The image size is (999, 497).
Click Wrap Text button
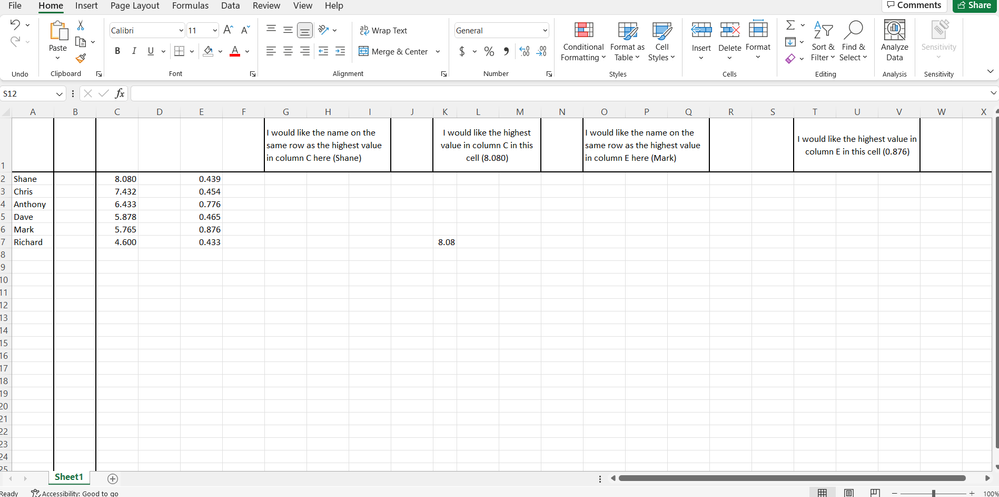[x=384, y=30]
